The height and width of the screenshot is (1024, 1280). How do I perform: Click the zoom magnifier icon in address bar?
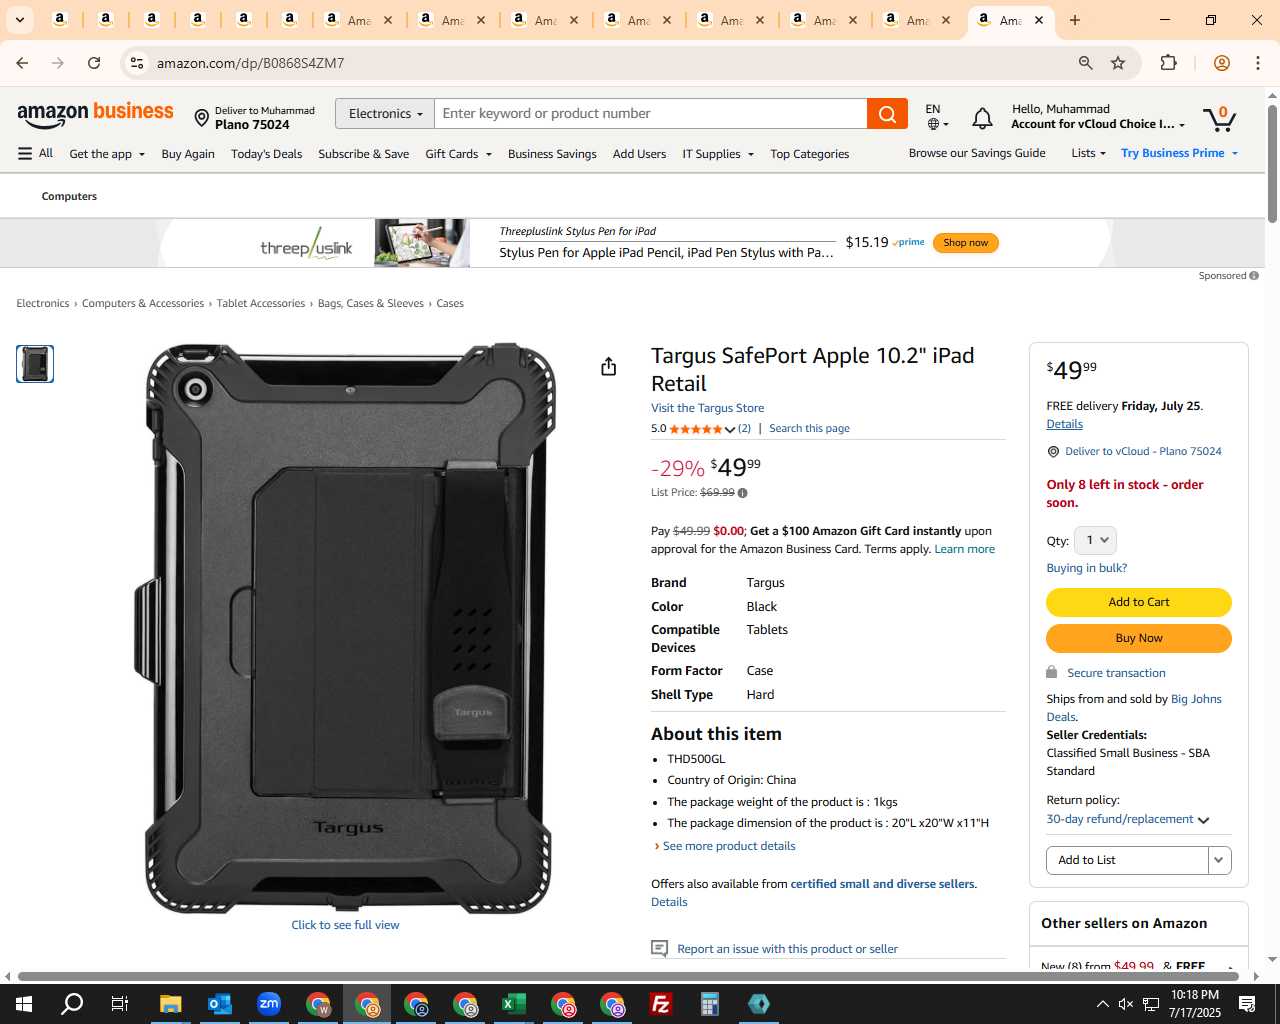(x=1085, y=63)
